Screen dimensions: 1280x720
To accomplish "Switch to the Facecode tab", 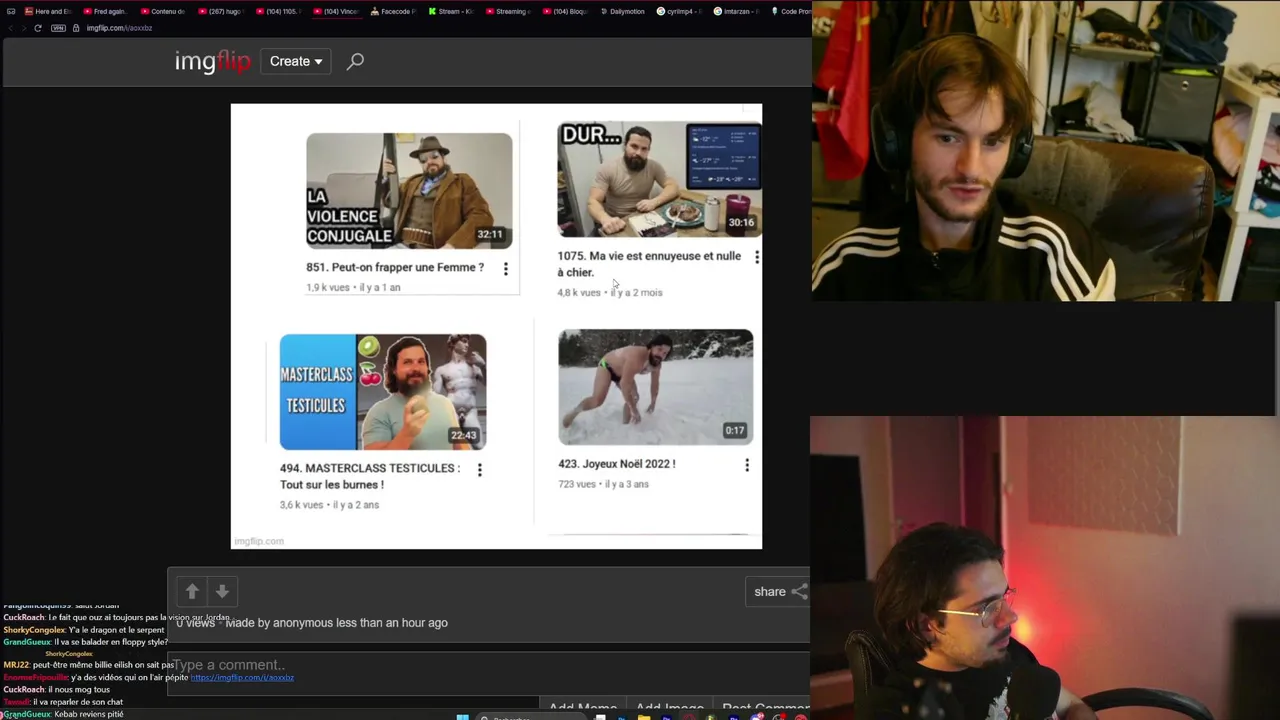I will (392, 11).
